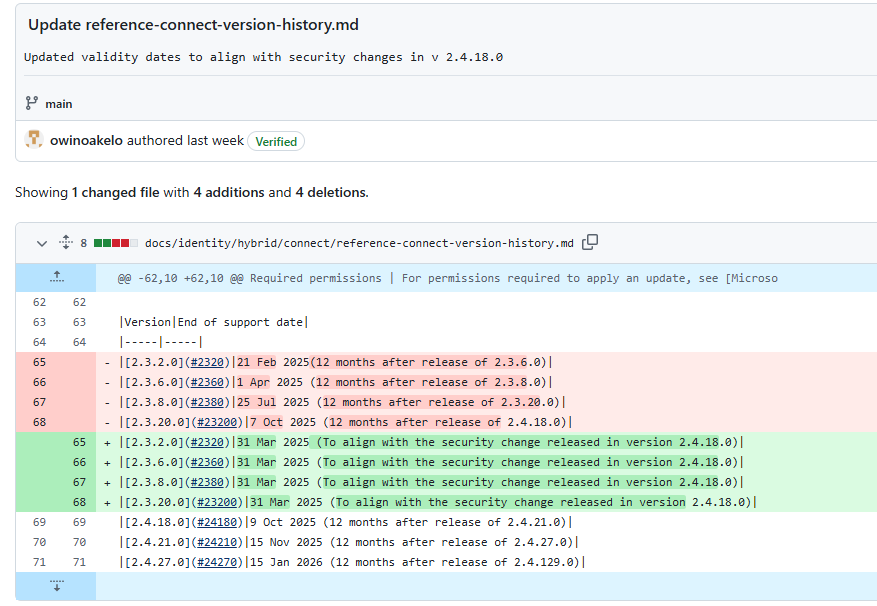Collapse the reference-connect-version-history.md diff

point(41,243)
